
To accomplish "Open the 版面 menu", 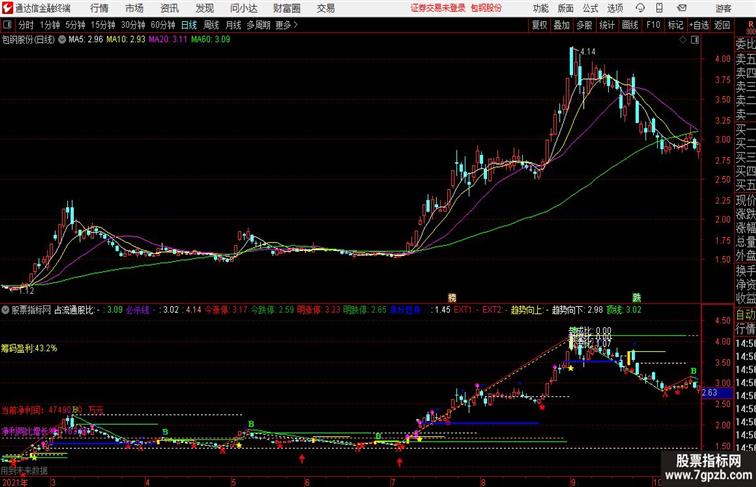I will point(566,8).
